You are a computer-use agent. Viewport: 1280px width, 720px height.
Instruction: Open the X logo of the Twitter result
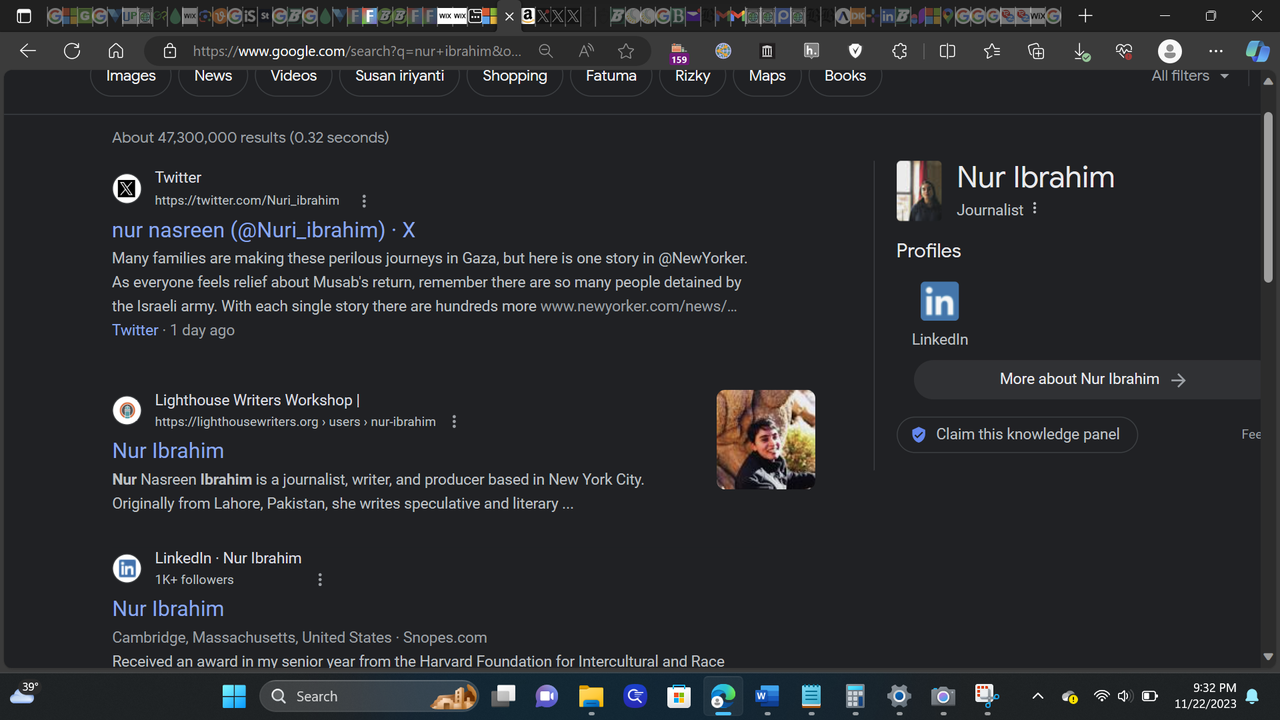(x=127, y=188)
